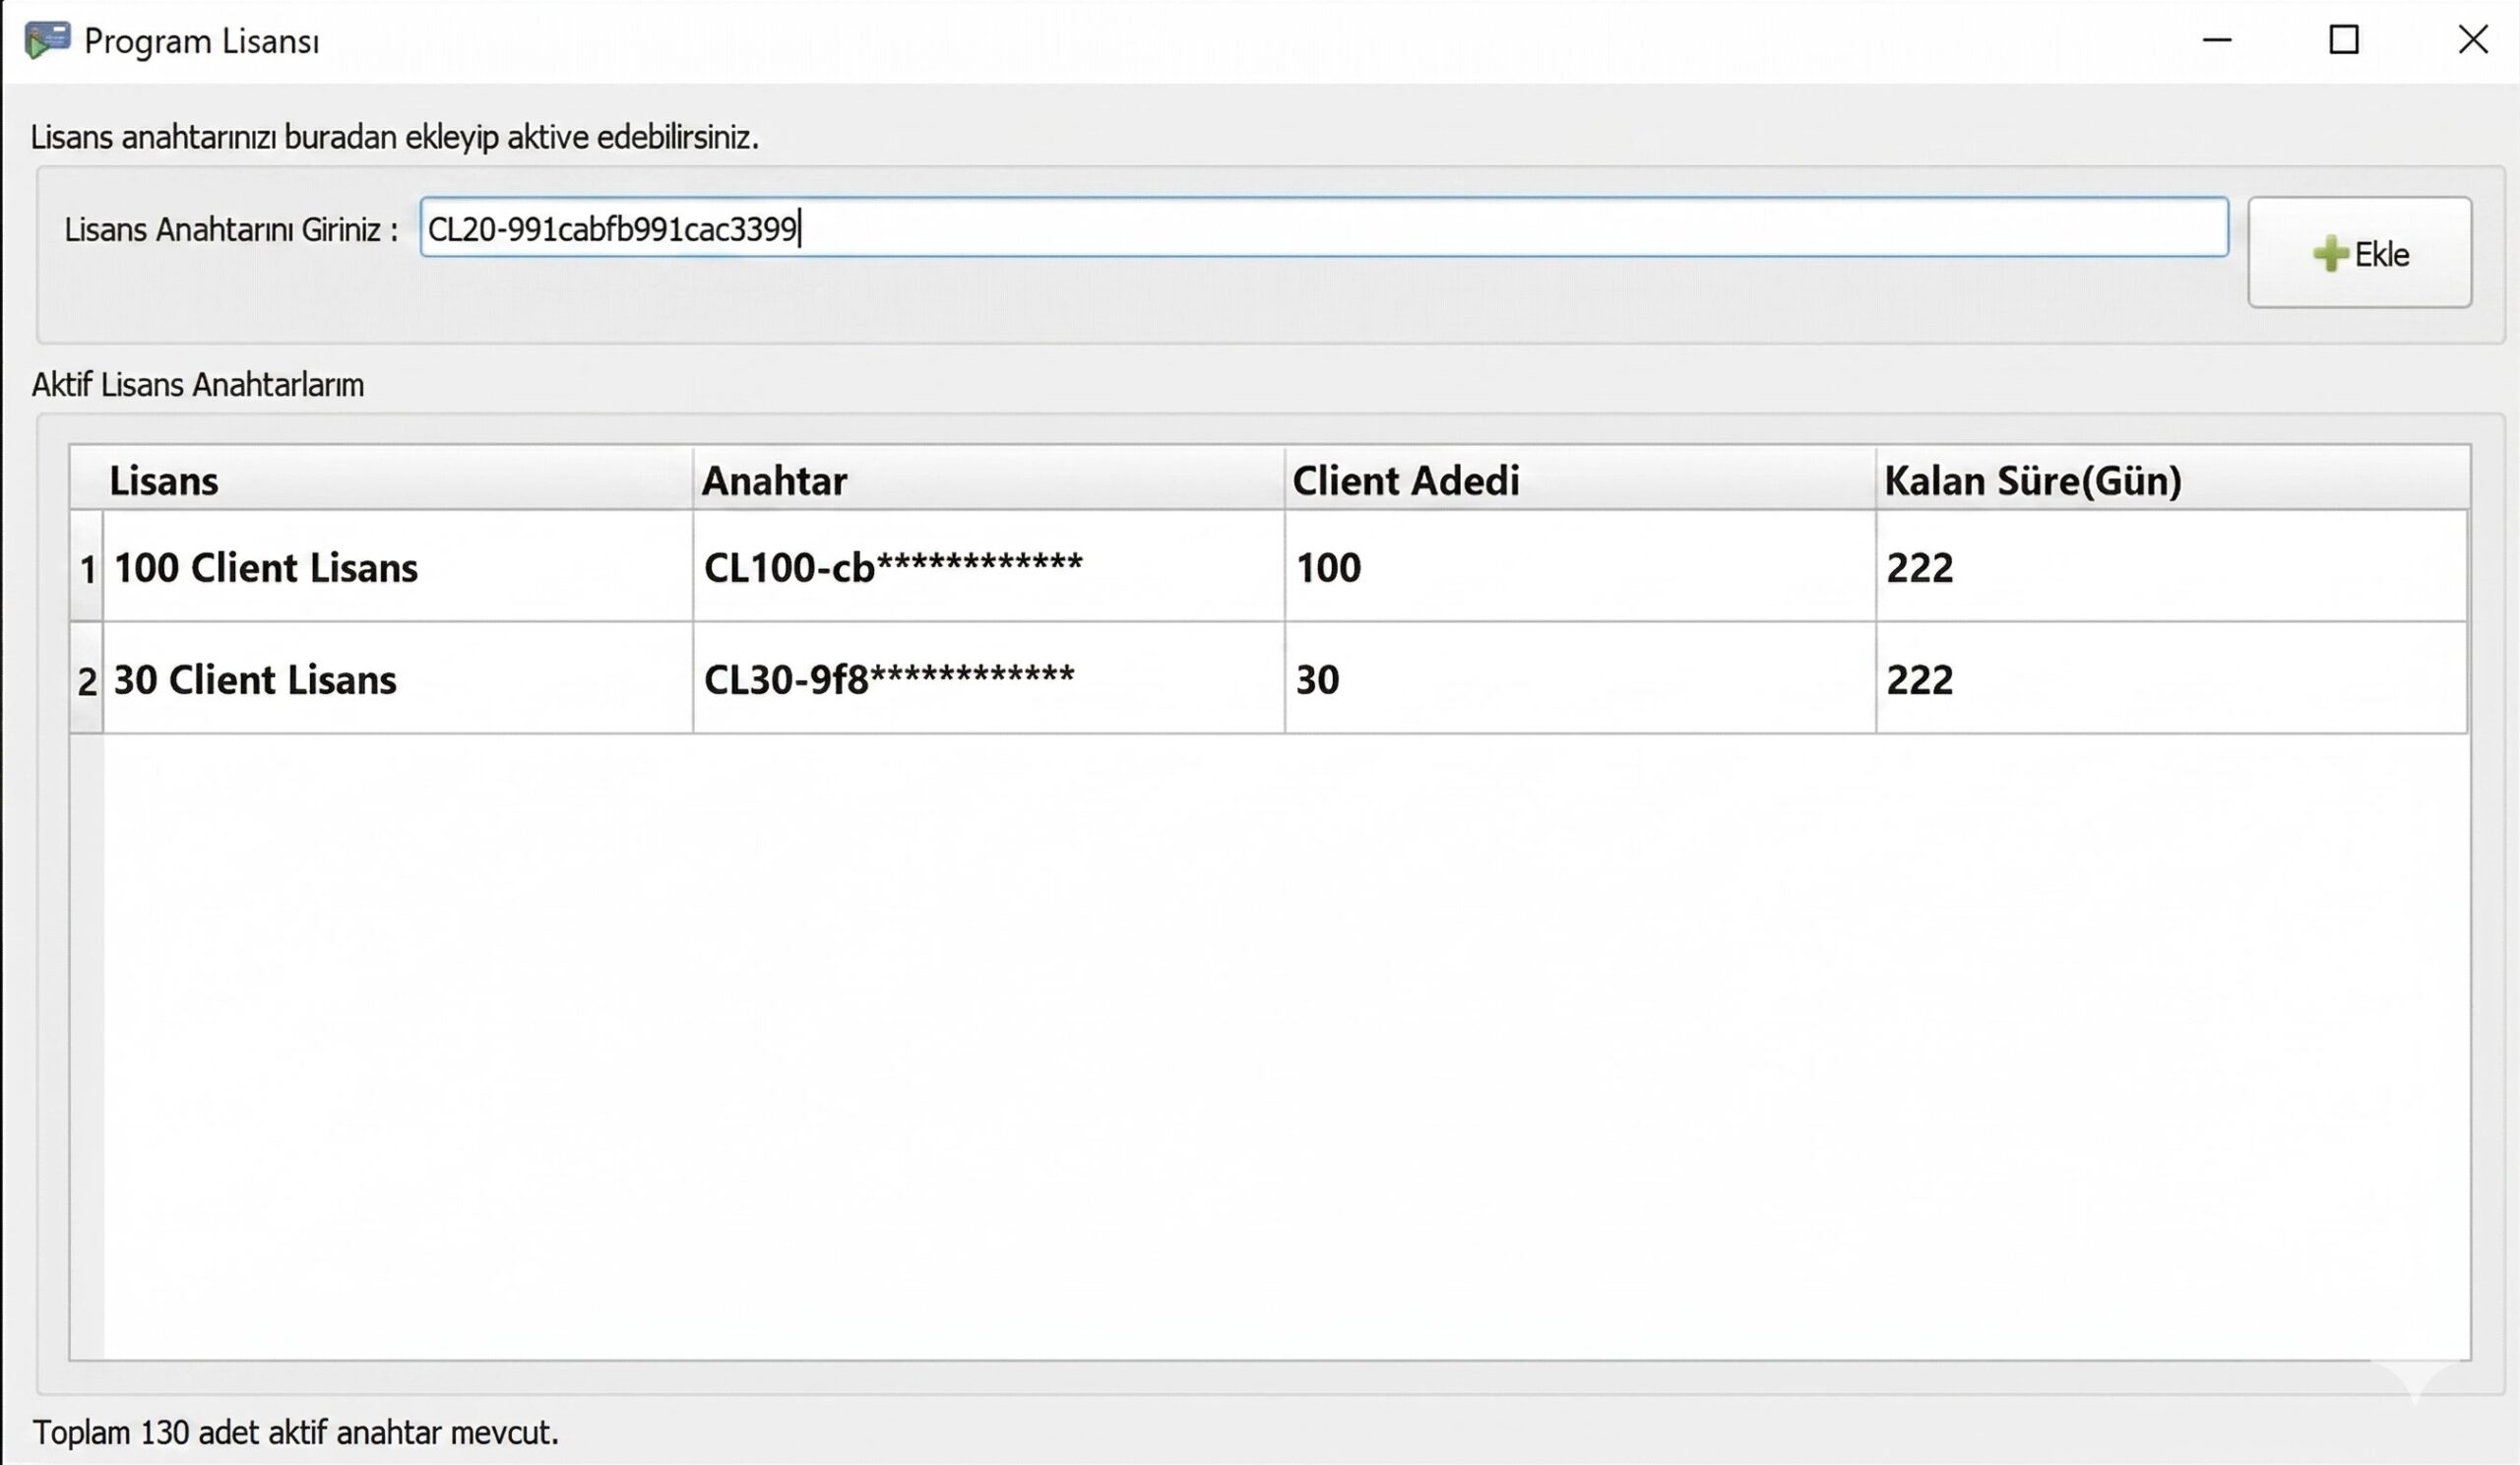
Task: Click the remaining days value 222 for 100 Client Lisans
Action: (x=1918, y=567)
